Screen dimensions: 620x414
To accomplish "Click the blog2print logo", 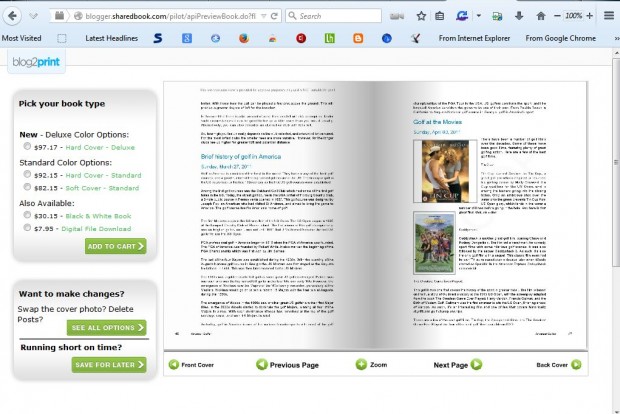I will 36,62.
